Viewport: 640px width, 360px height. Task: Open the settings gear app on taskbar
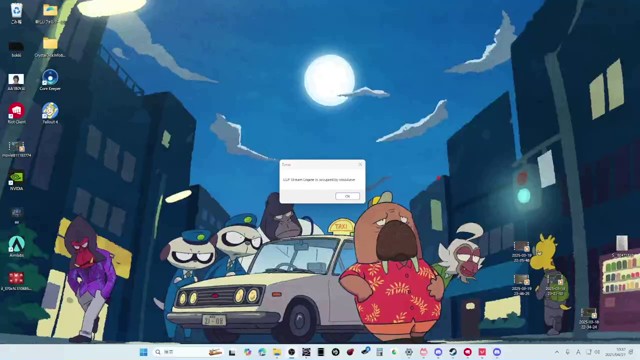click(x=409, y=352)
